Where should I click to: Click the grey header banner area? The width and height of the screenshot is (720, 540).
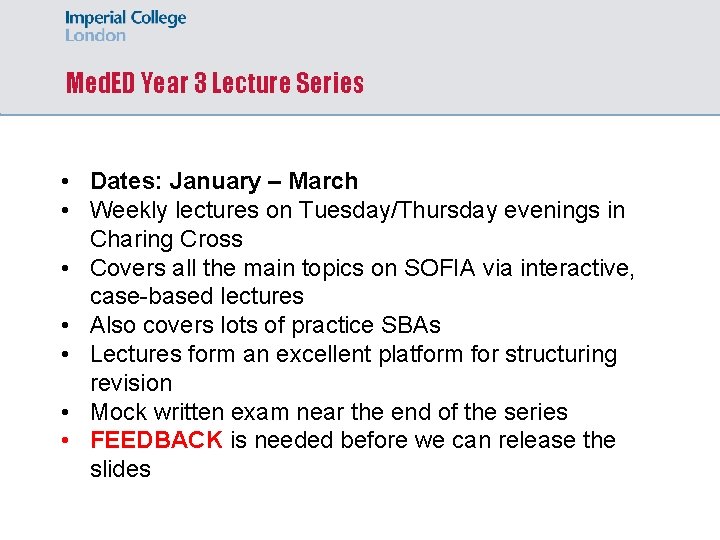coord(540,60)
